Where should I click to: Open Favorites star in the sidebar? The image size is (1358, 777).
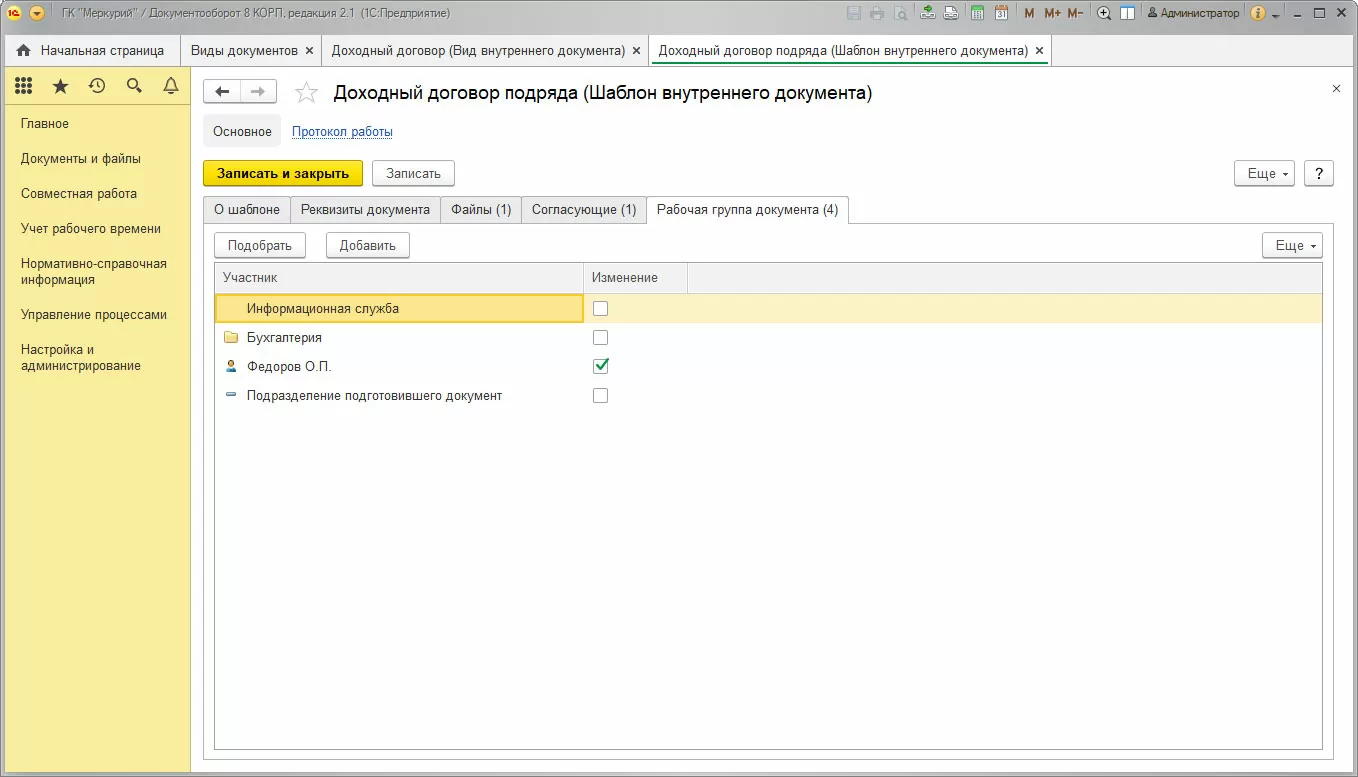click(60, 87)
